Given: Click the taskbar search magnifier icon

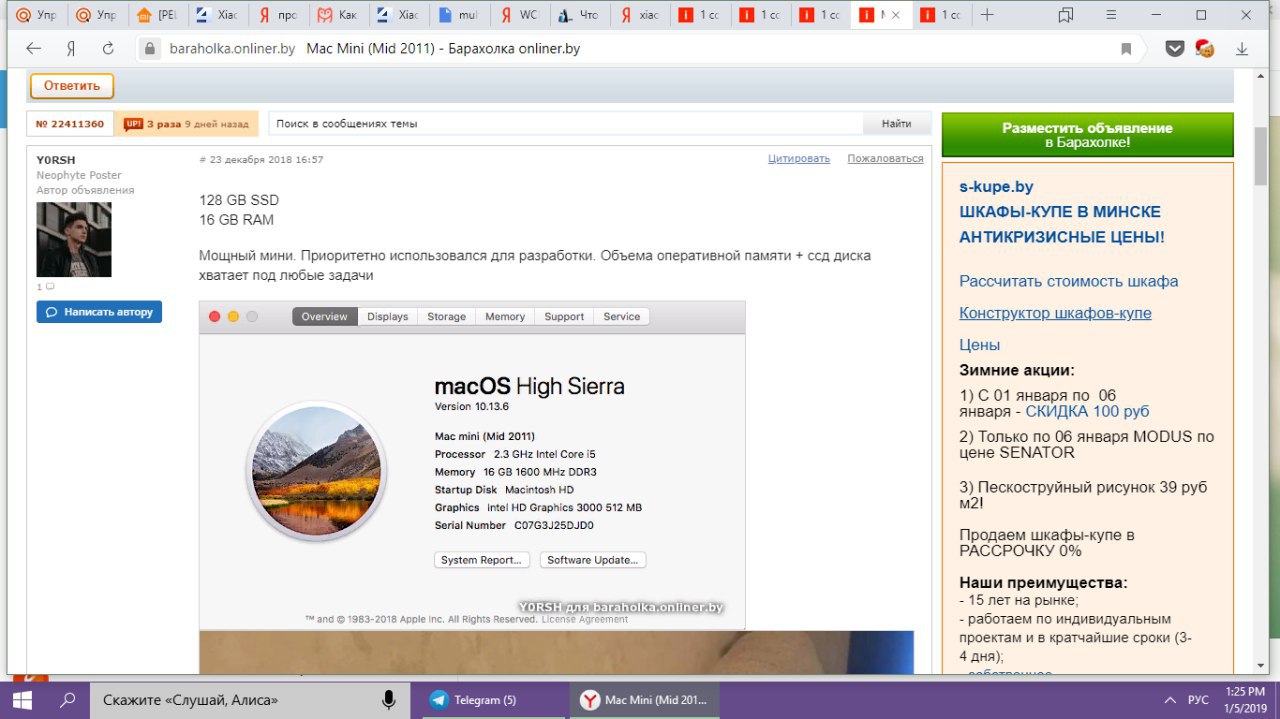Looking at the screenshot, I should point(68,700).
